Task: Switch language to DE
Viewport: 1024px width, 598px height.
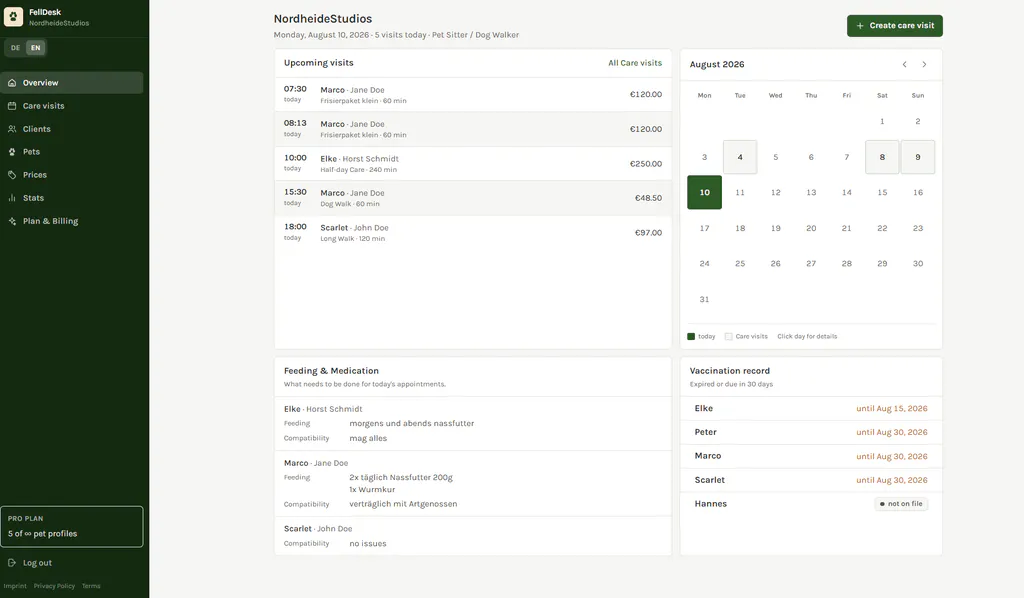Action: point(15,48)
